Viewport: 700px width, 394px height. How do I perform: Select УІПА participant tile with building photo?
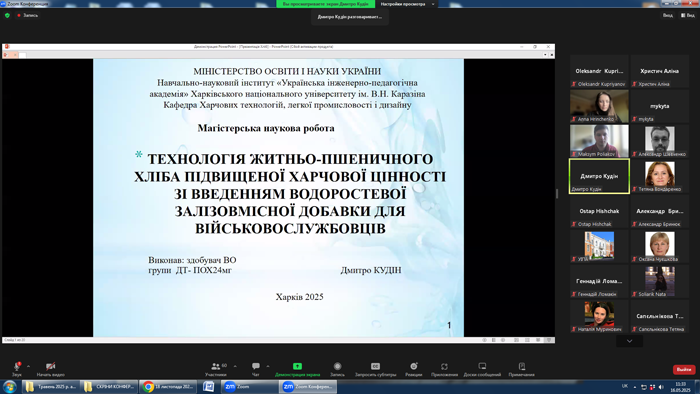599,246
